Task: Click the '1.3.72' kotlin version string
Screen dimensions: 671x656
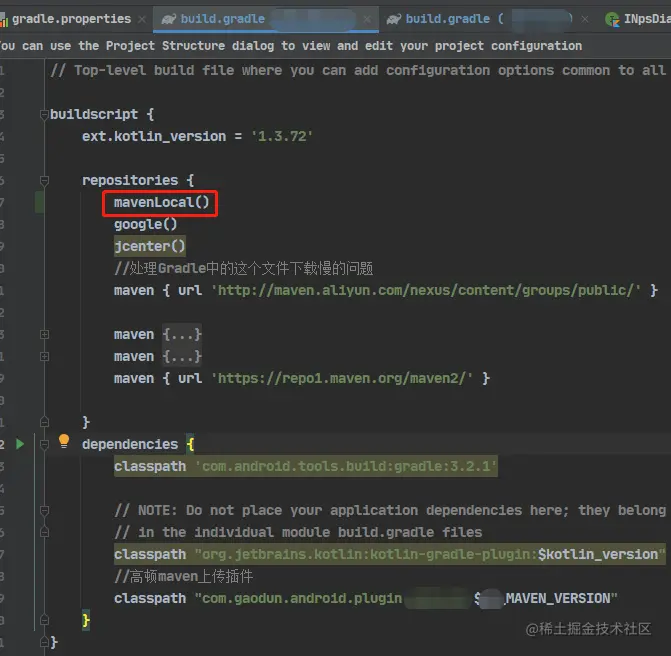Action: 282,137
